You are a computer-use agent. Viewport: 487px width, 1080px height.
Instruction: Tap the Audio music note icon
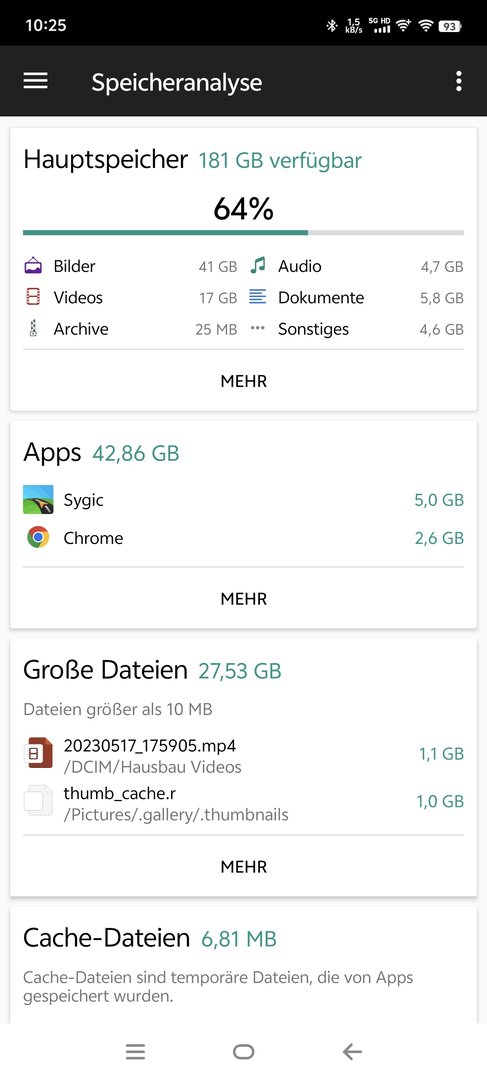[x=258, y=266]
